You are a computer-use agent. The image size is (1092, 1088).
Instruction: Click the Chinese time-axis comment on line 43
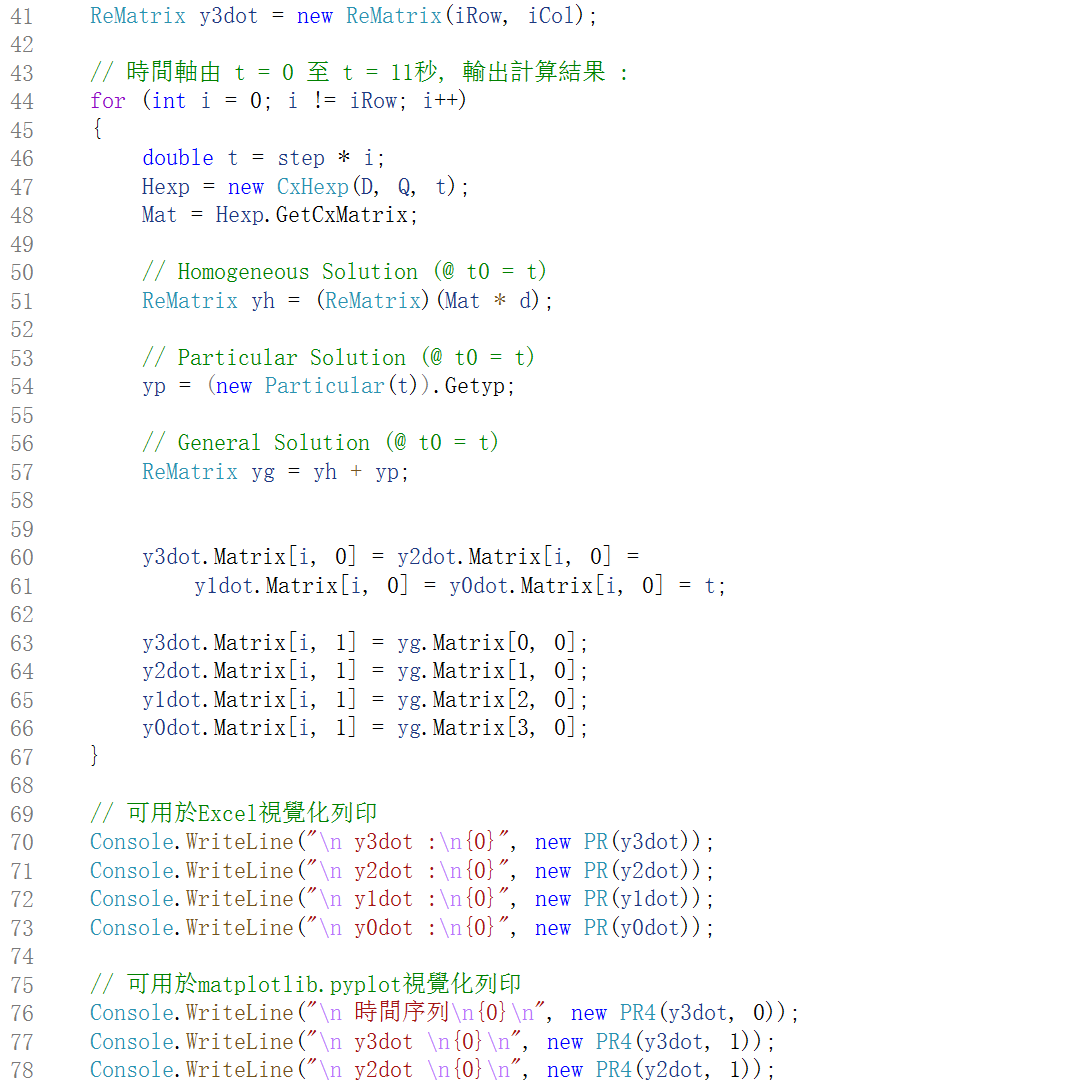click(359, 72)
